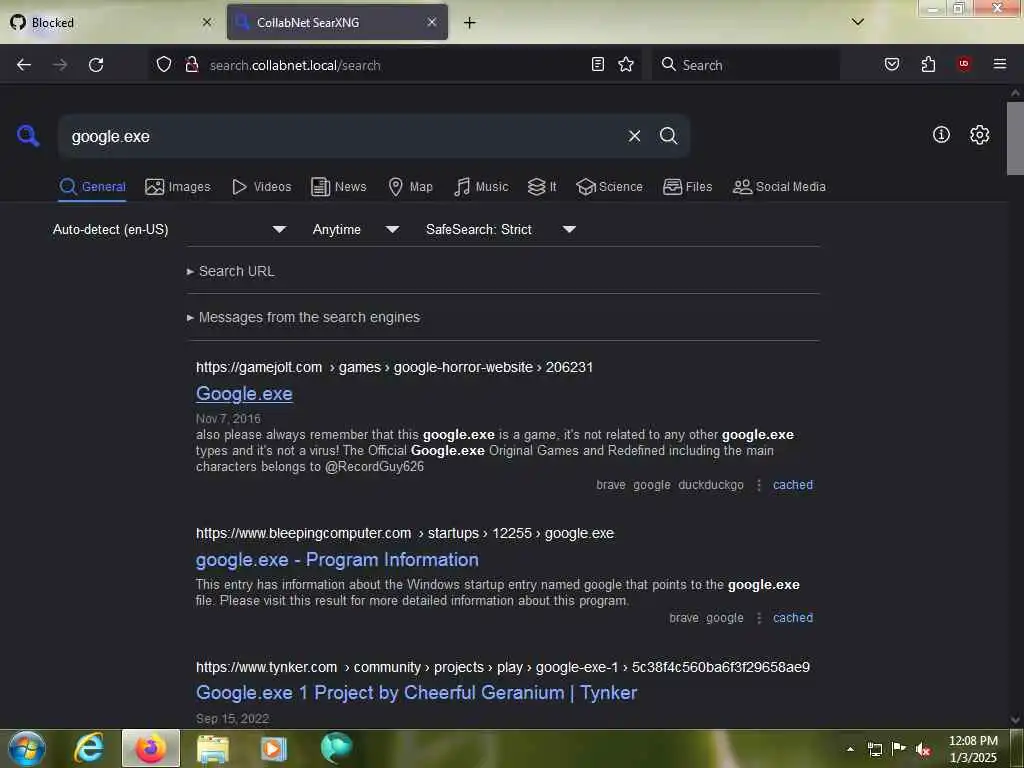
Task: Toggle reader view icon in address bar
Action: click(598, 64)
